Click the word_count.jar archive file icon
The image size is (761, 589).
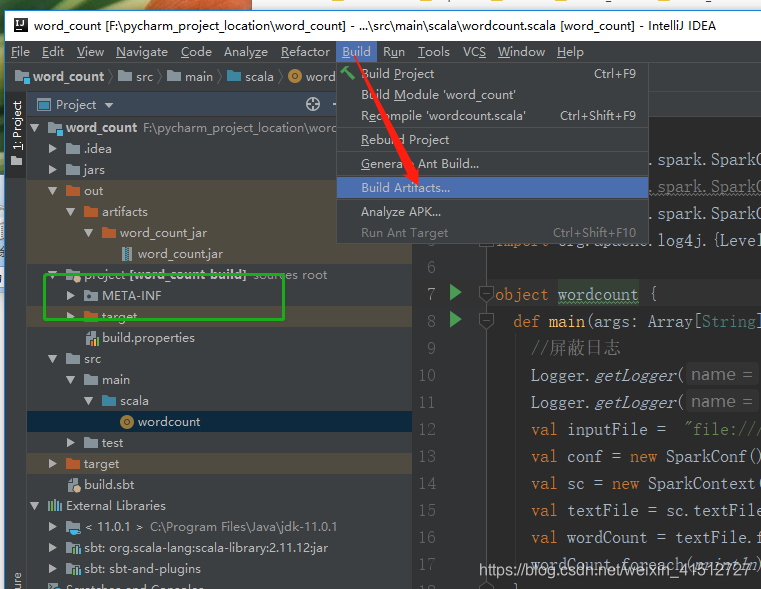(x=127, y=254)
